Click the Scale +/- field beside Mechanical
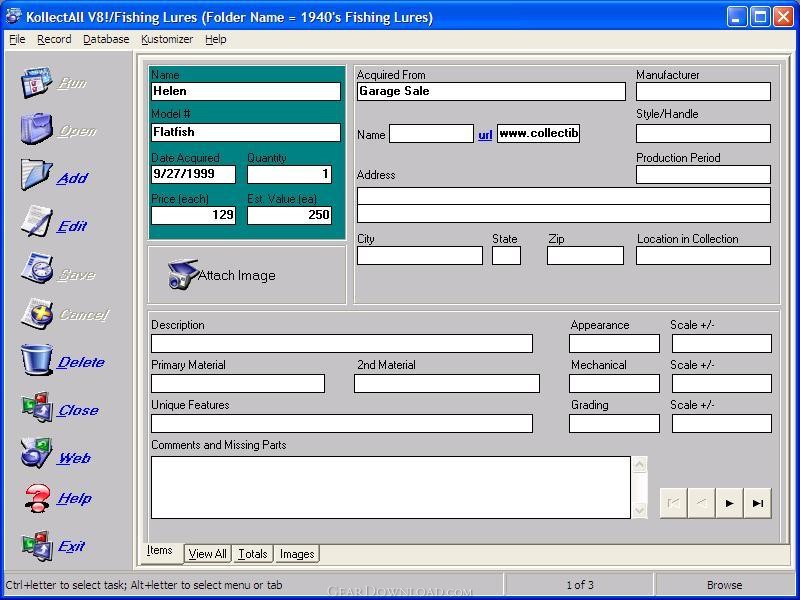Image resolution: width=800 pixels, height=600 pixels. 722,383
